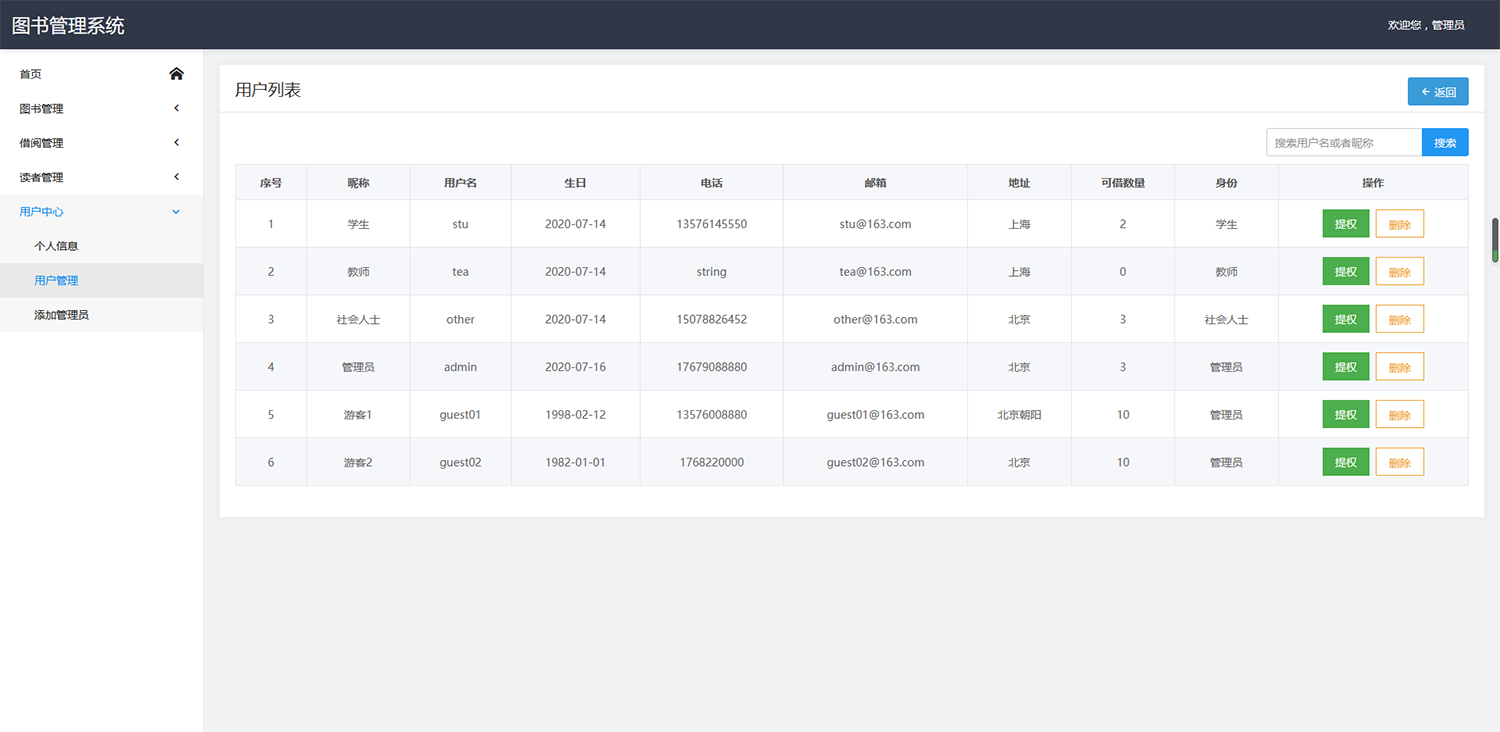This screenshot has width=1500, height=732.
Task: Click the 身份 column header
Action: pos(1226,183)
